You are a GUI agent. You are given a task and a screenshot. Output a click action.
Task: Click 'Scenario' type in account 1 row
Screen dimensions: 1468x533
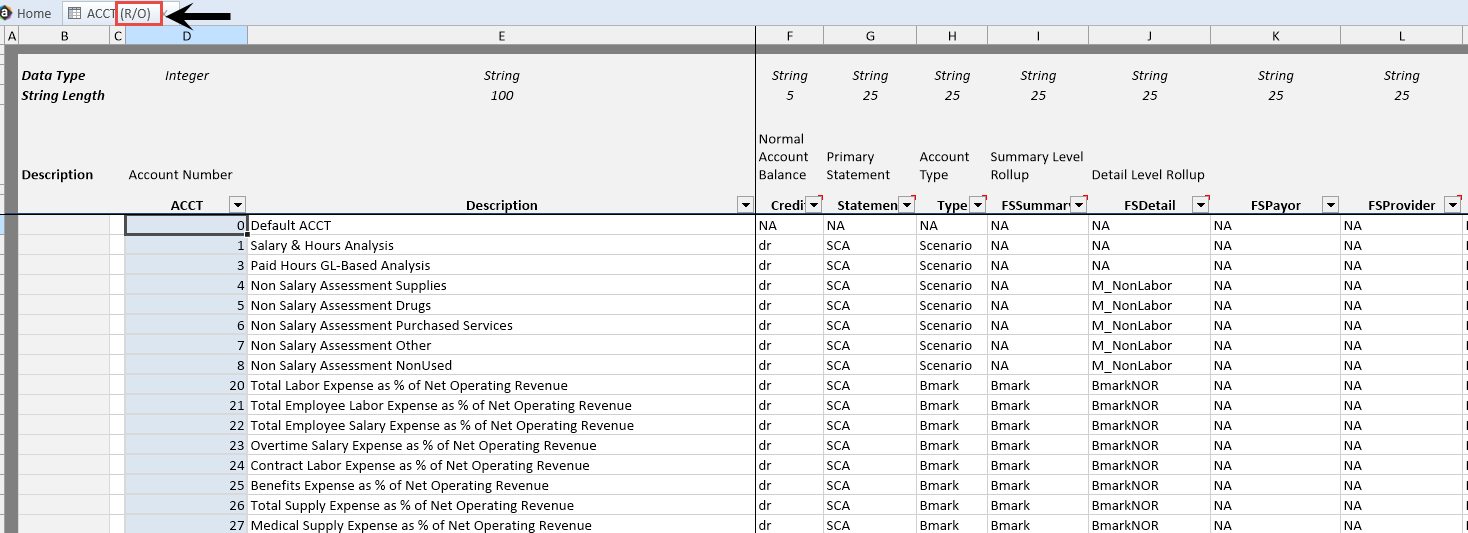952,245
